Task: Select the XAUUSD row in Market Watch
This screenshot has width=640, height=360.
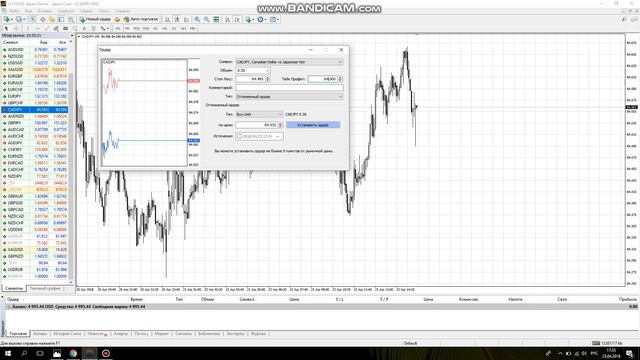Action: [x=34, y=70]
